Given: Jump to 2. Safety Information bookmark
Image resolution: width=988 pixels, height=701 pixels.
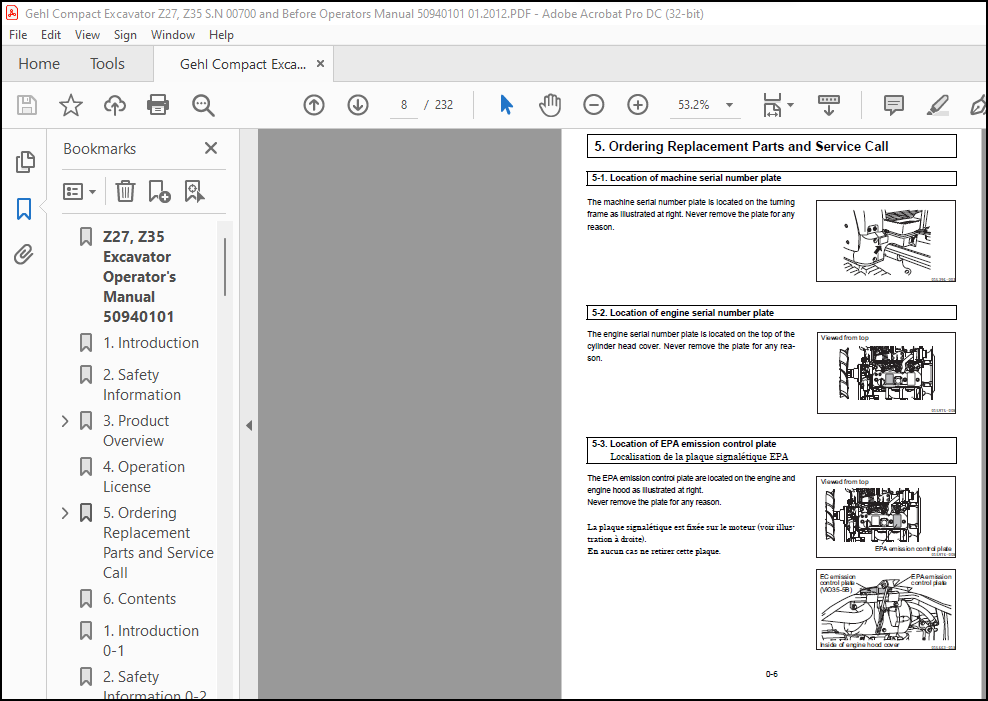Looking at the screenshot, I should (x=142, y=384).
